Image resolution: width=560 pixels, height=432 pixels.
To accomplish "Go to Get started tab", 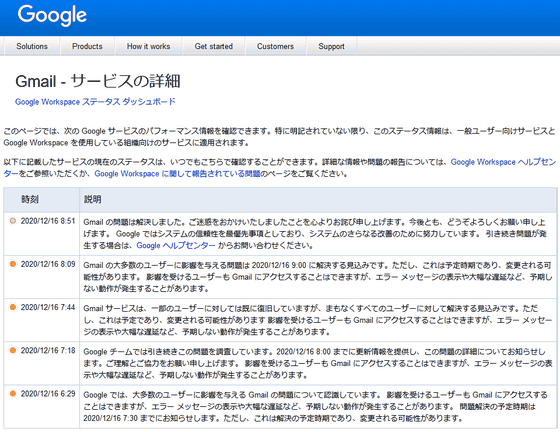I will [214, 46].
